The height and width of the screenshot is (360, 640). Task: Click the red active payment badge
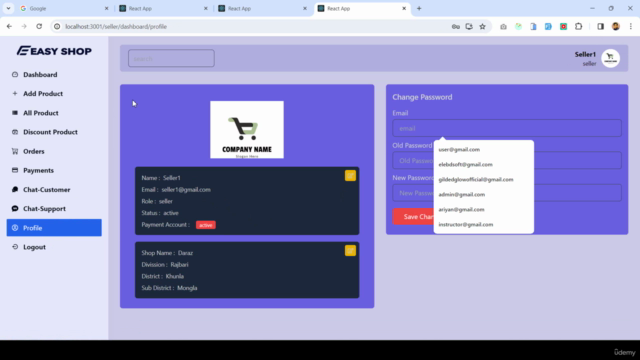(x=206, y=225)
